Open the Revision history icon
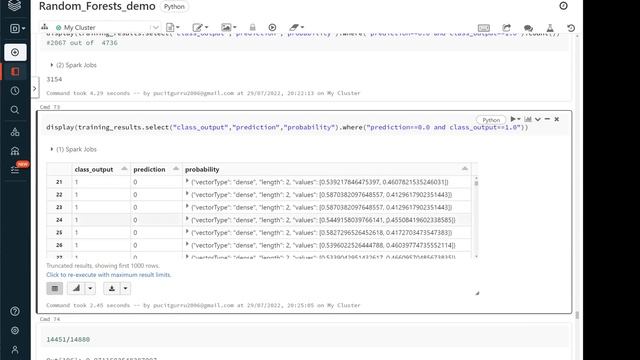This screenshot has height=360, width=640. coord(571,28)
